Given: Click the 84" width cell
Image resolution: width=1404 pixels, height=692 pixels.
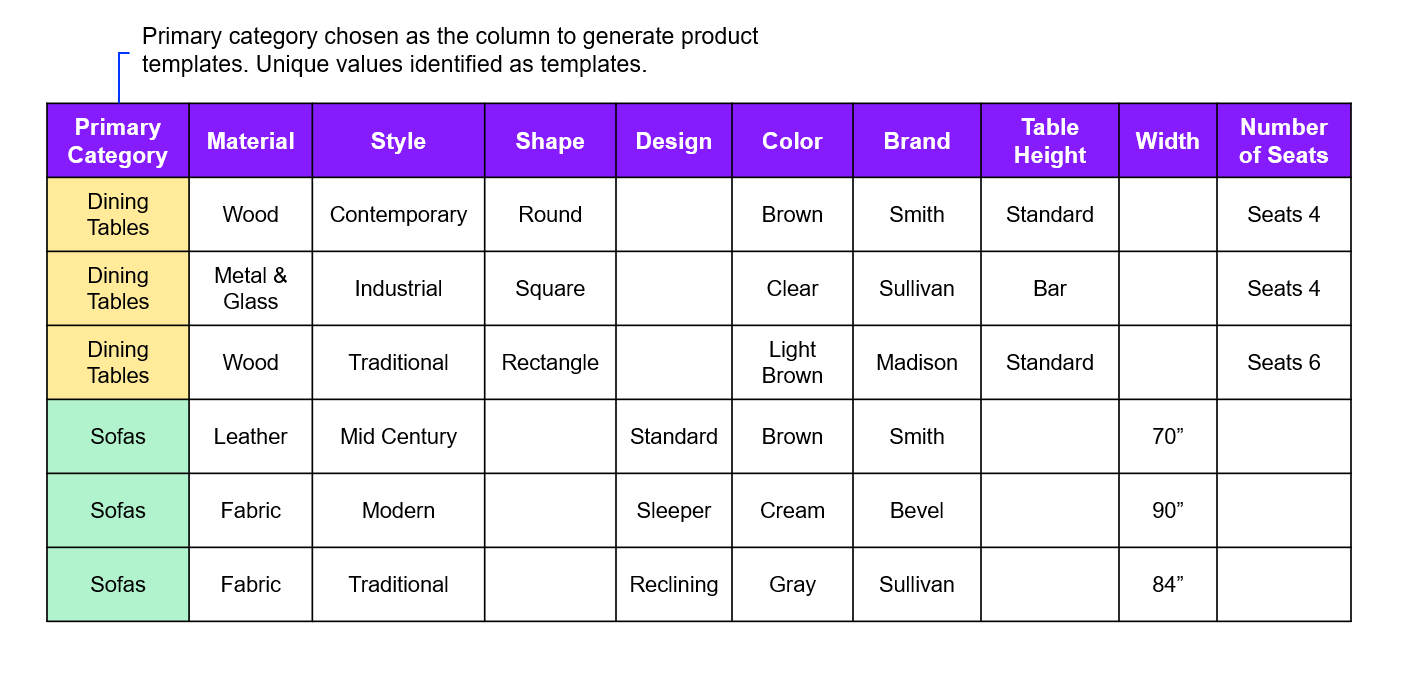Looking at the screenshot, I should [1167, 584].
